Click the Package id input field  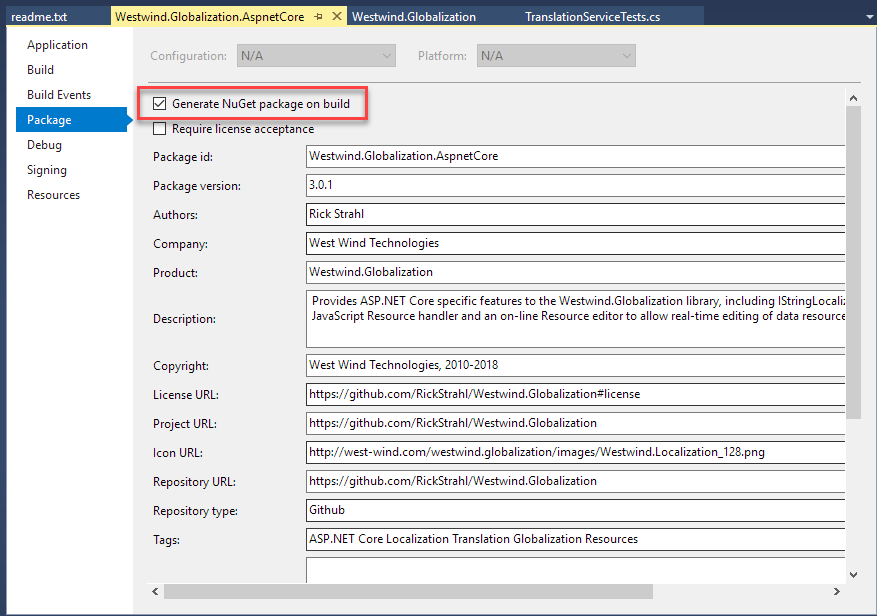click(x=576, y=156)
